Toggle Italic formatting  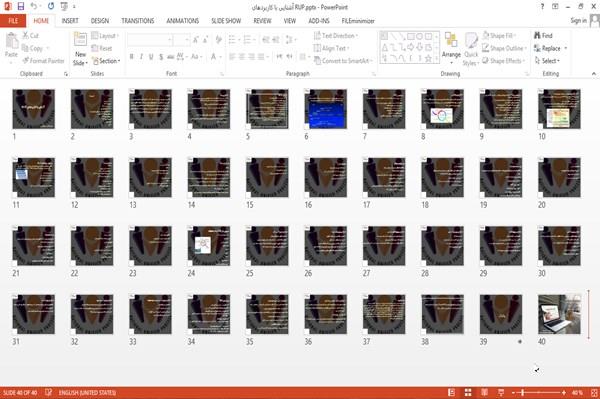(141, 57)
